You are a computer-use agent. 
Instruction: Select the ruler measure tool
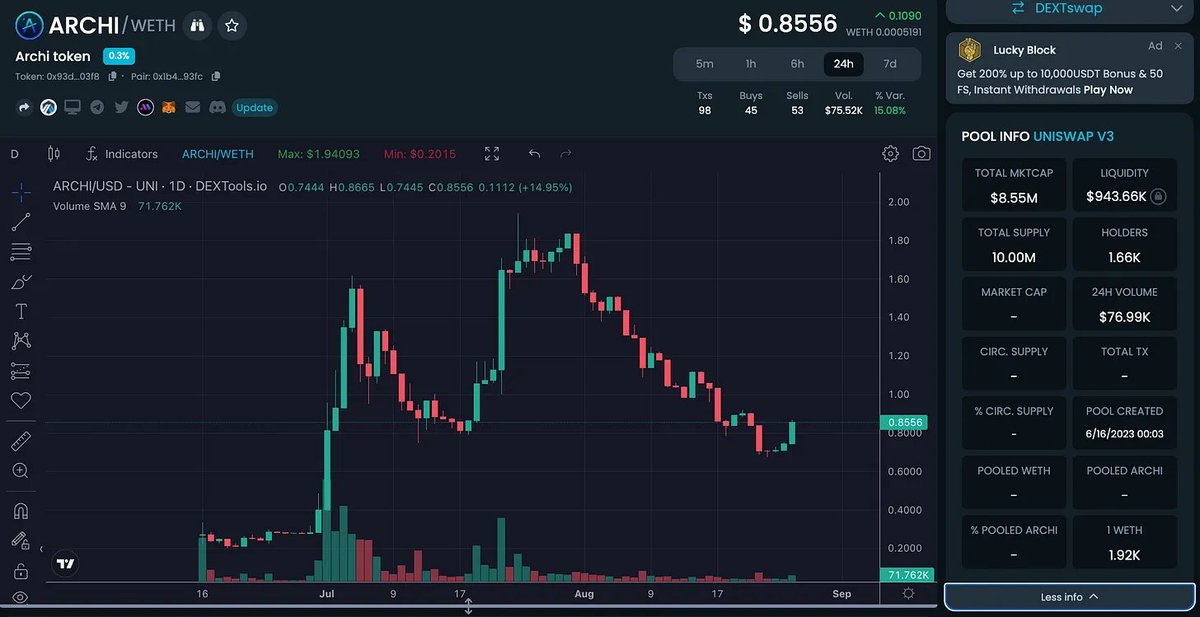click(x=21, y=441)
